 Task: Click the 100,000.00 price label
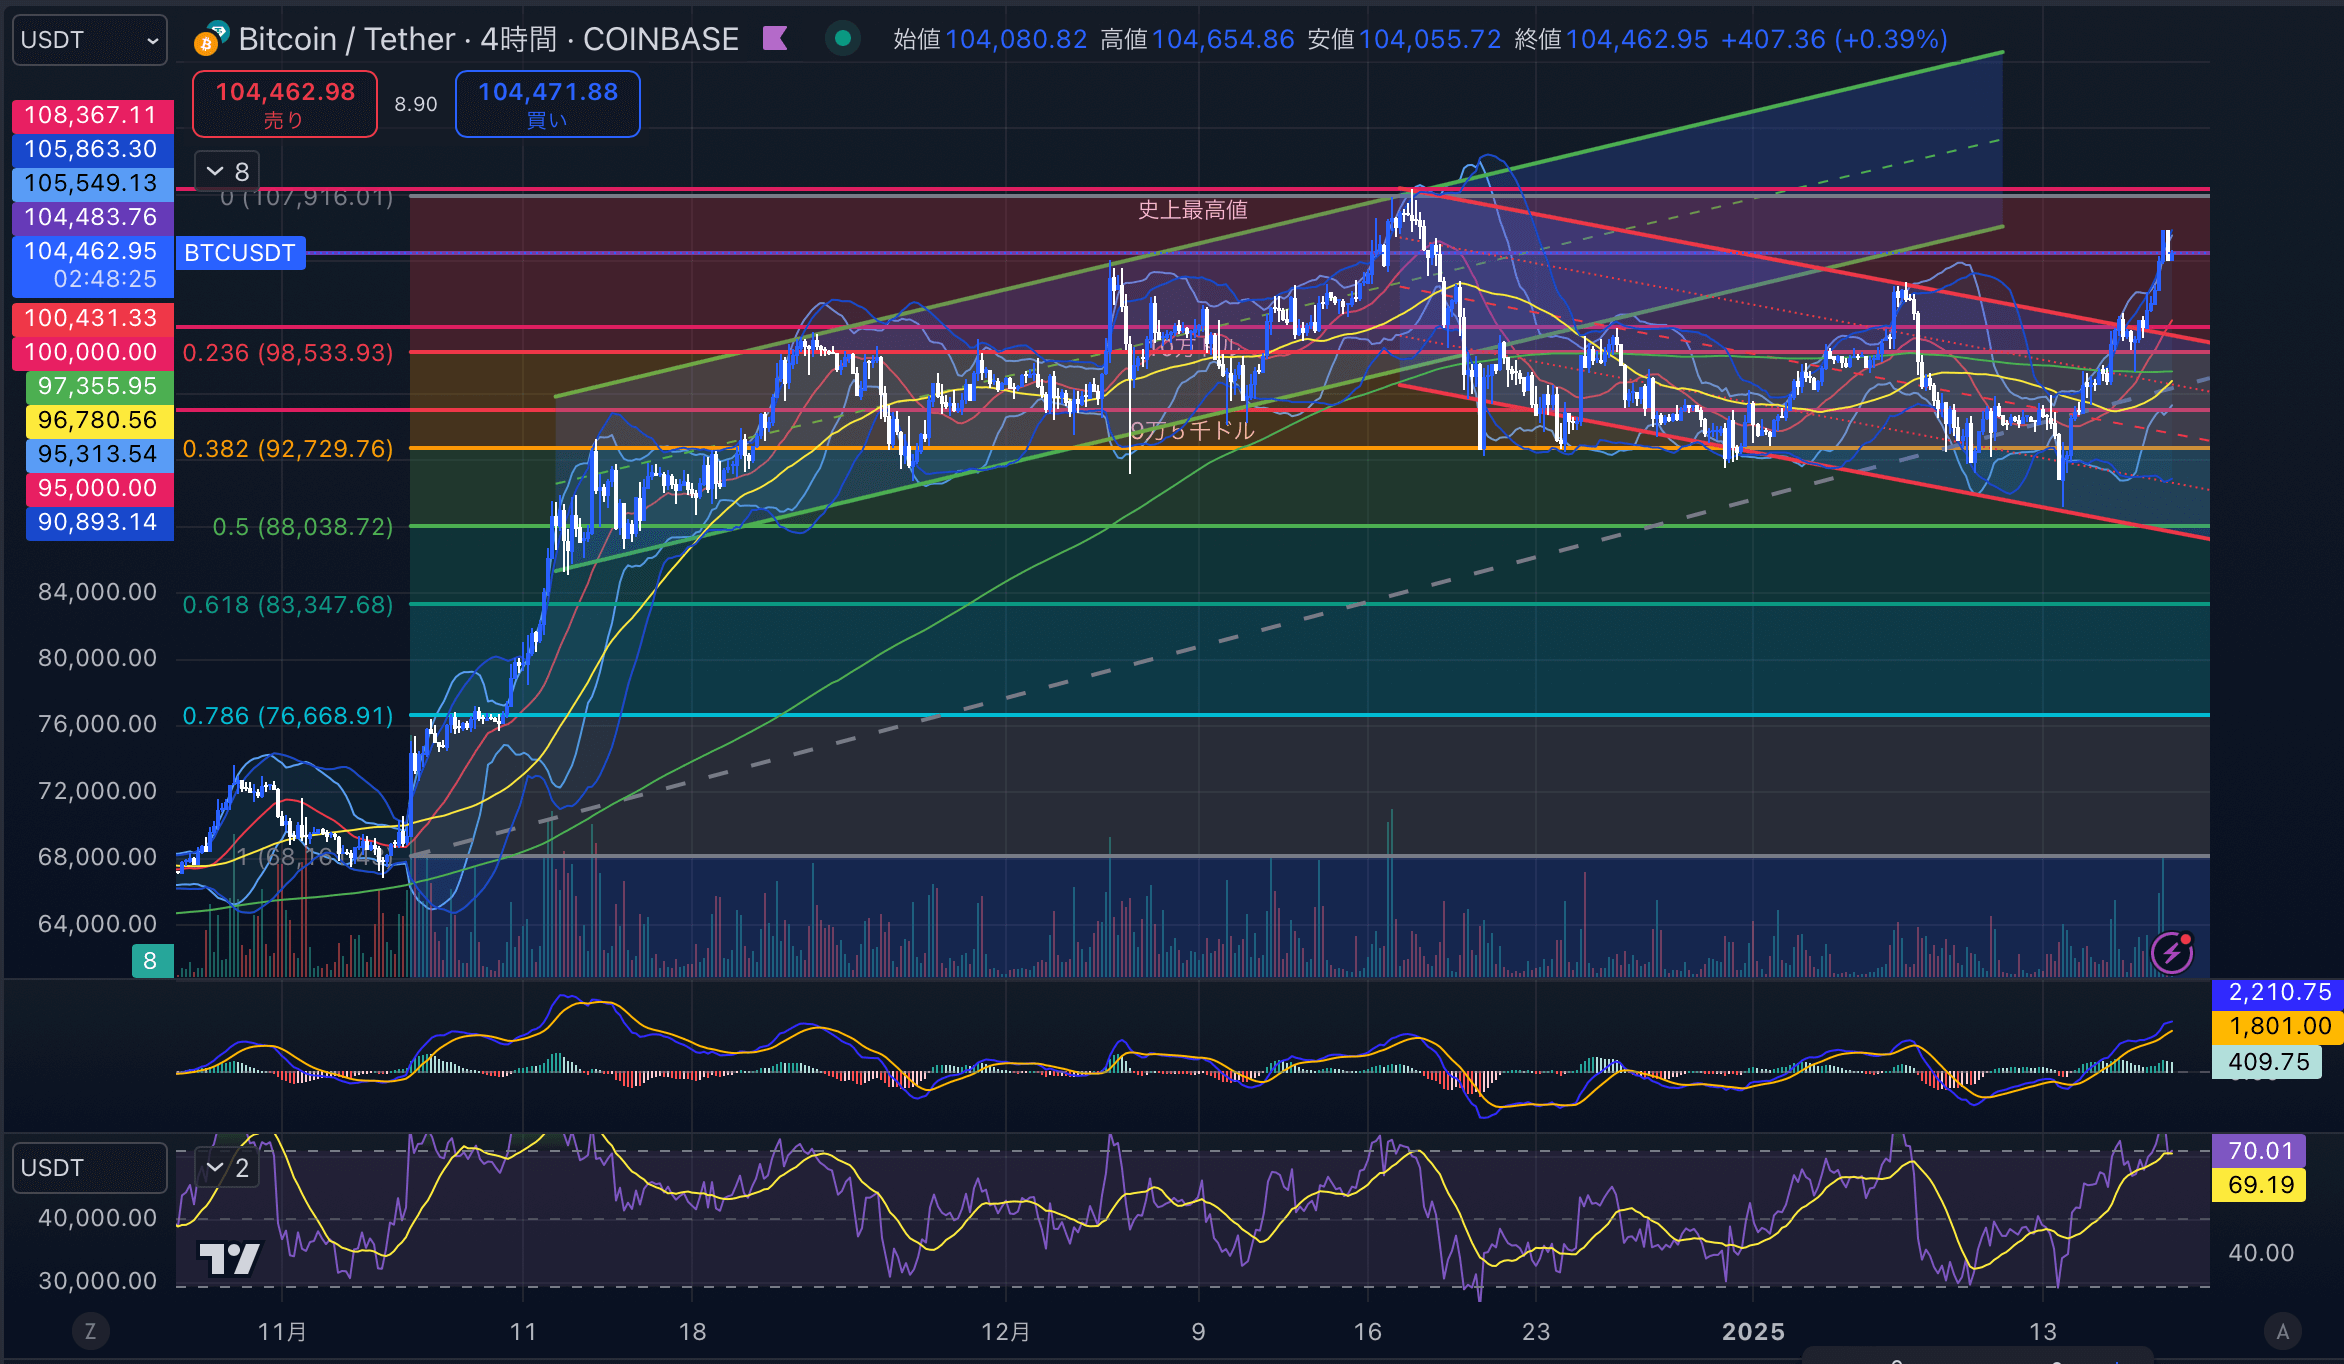(x=92, y=352)
